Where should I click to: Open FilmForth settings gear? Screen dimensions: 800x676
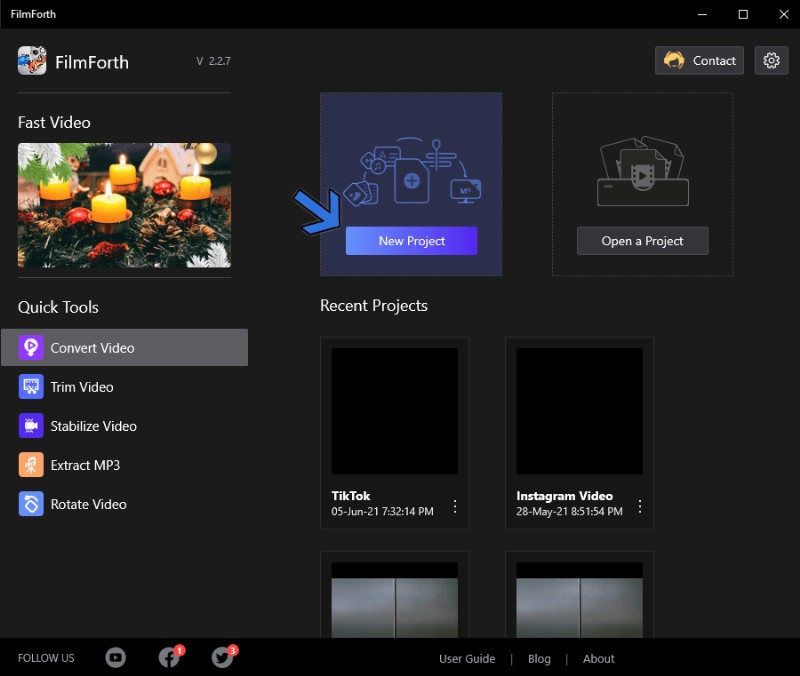[x=771, y=60]
